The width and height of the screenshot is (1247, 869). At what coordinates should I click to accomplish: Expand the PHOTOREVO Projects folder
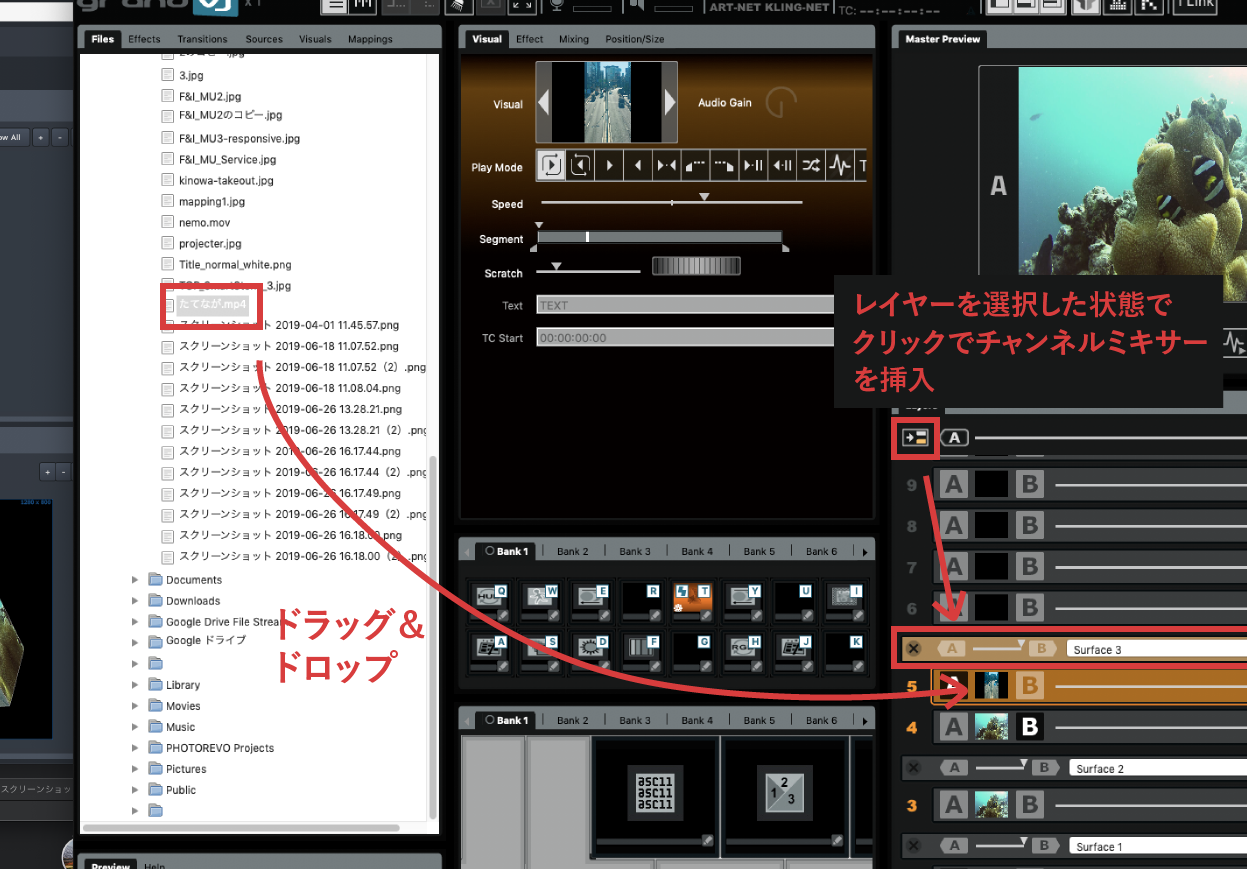click(135, 748)
